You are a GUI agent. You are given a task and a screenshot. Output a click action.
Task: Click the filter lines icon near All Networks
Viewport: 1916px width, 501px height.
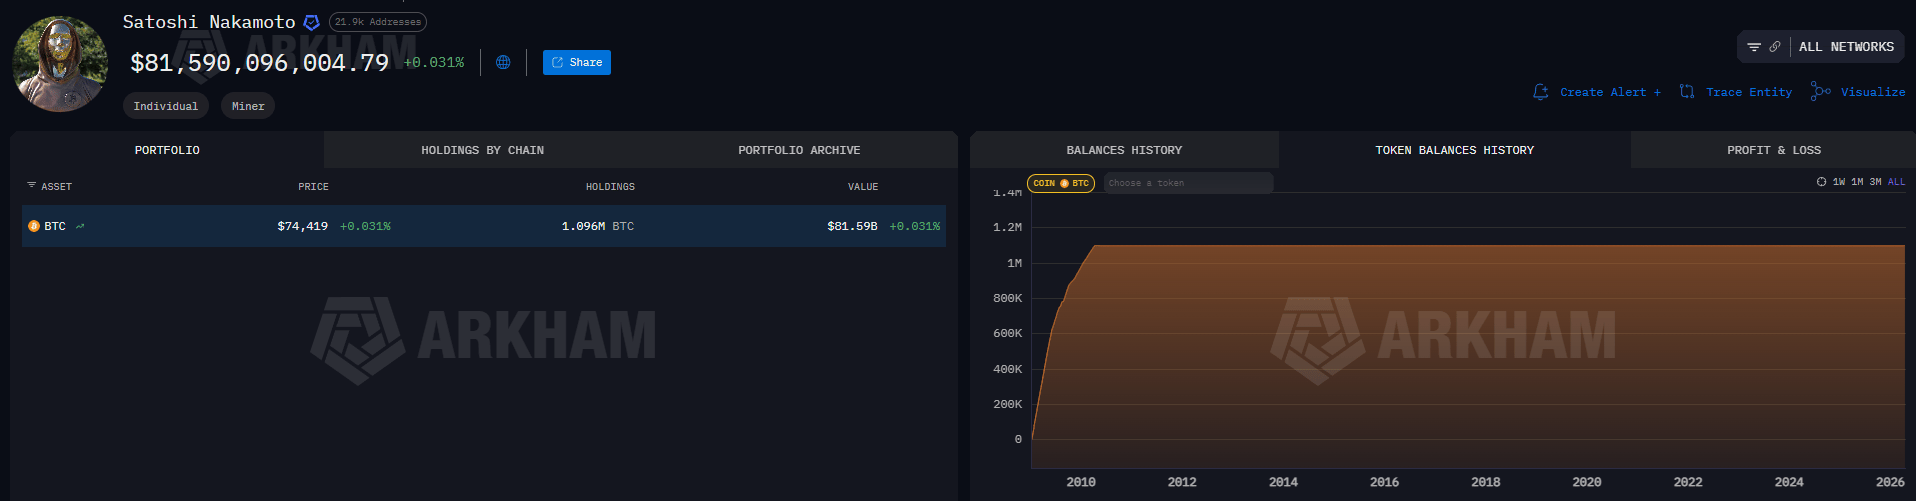coord(1754,47)
